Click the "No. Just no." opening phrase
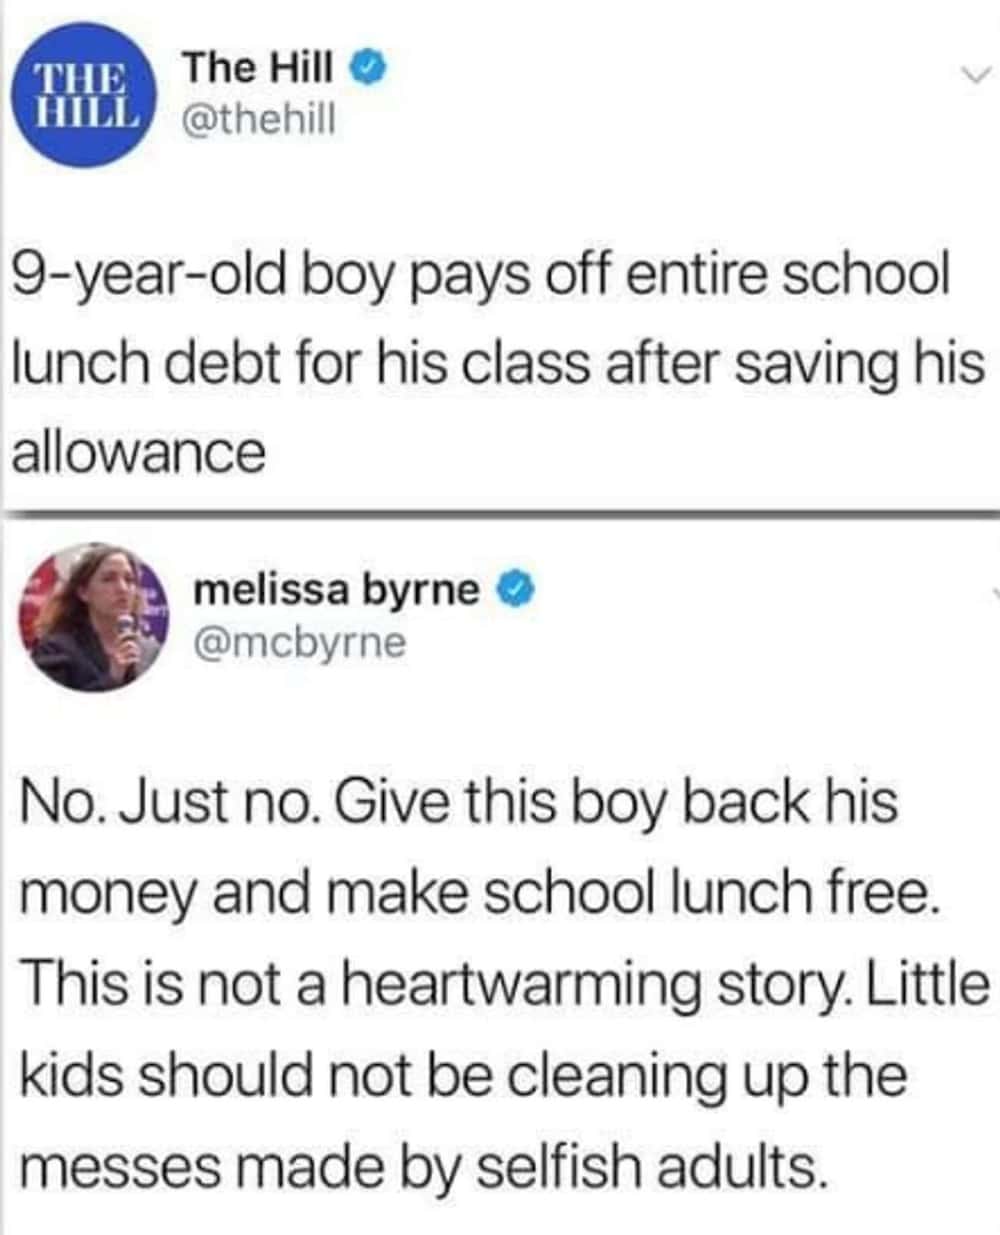 click(x=168, y=801)
